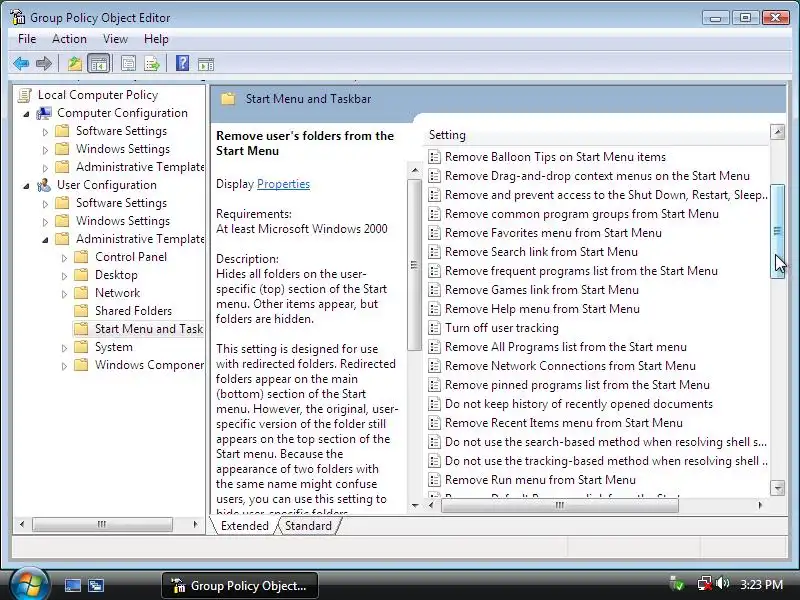Click the tree pane scroll-right arrow

(x=195, y=524)
